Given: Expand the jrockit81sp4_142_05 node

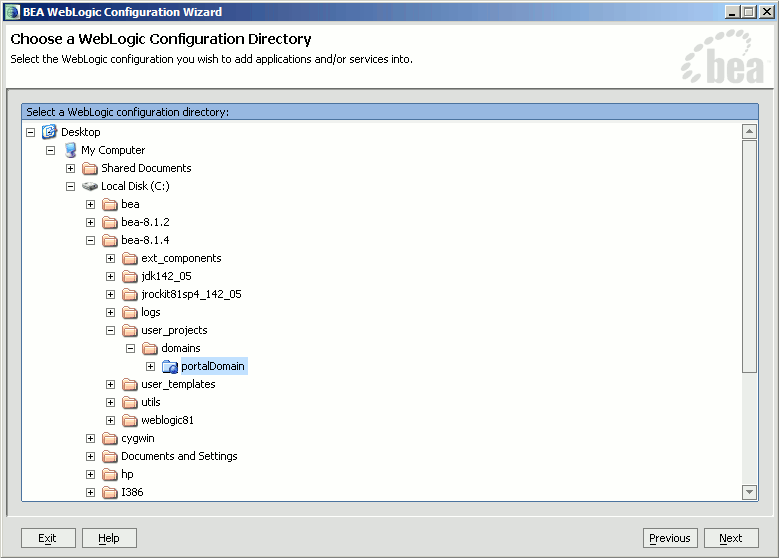Looking at the screenshot, I should coord(110,295).
